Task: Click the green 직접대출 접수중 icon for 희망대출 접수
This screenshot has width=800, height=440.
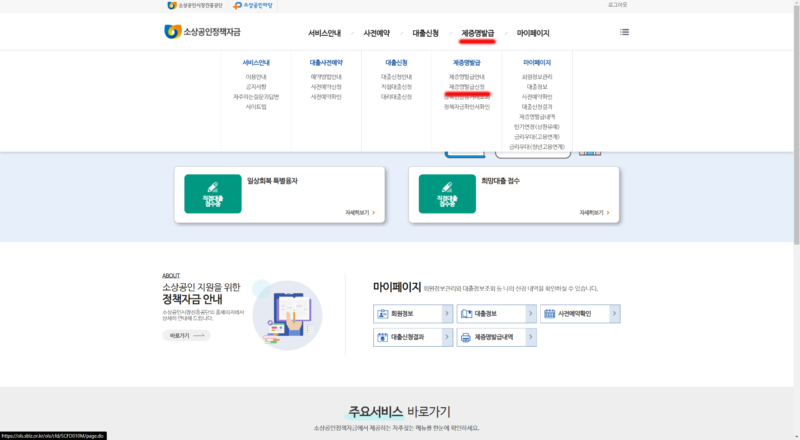Action: coord(447,193)
